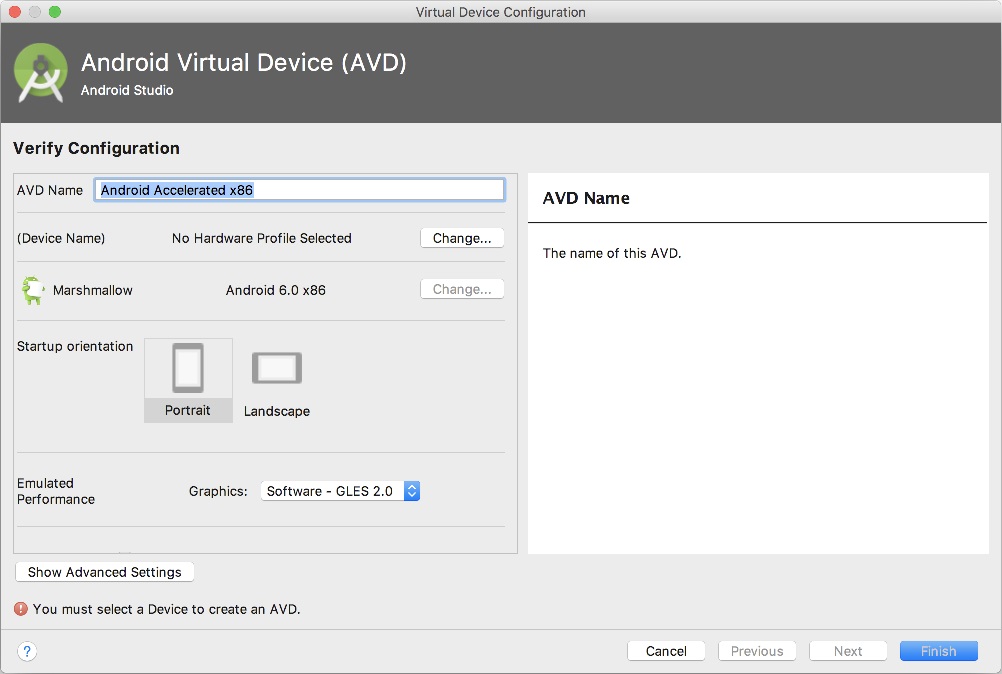Select Portrait startup orientation
The image size is (1002, 674).
pos(188,380)
